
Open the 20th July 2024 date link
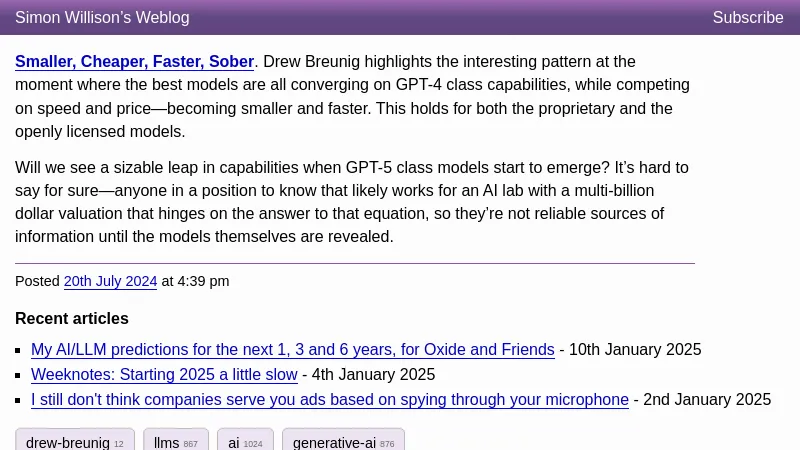110,282
